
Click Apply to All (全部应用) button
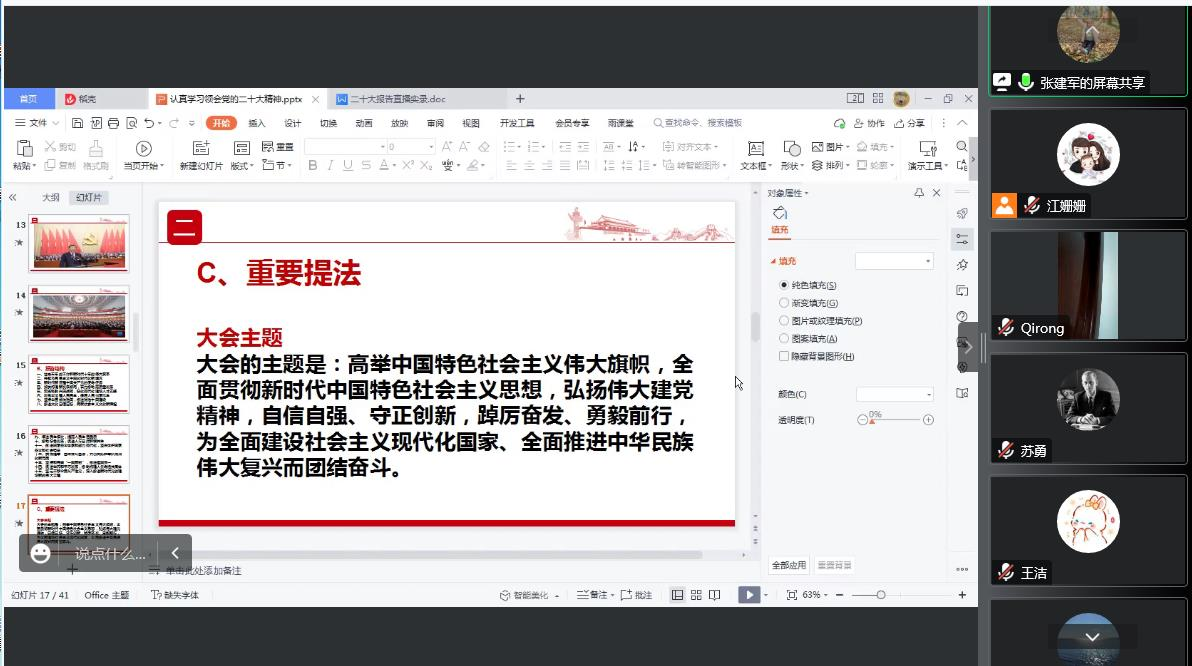click(x=789, y=566)
